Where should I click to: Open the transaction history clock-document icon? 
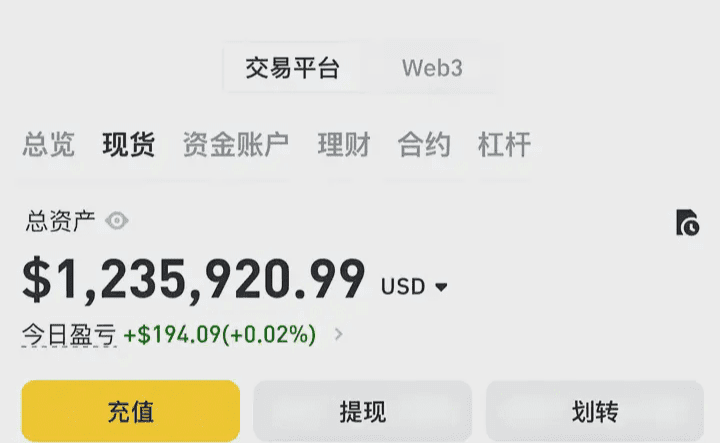point(687,223)
